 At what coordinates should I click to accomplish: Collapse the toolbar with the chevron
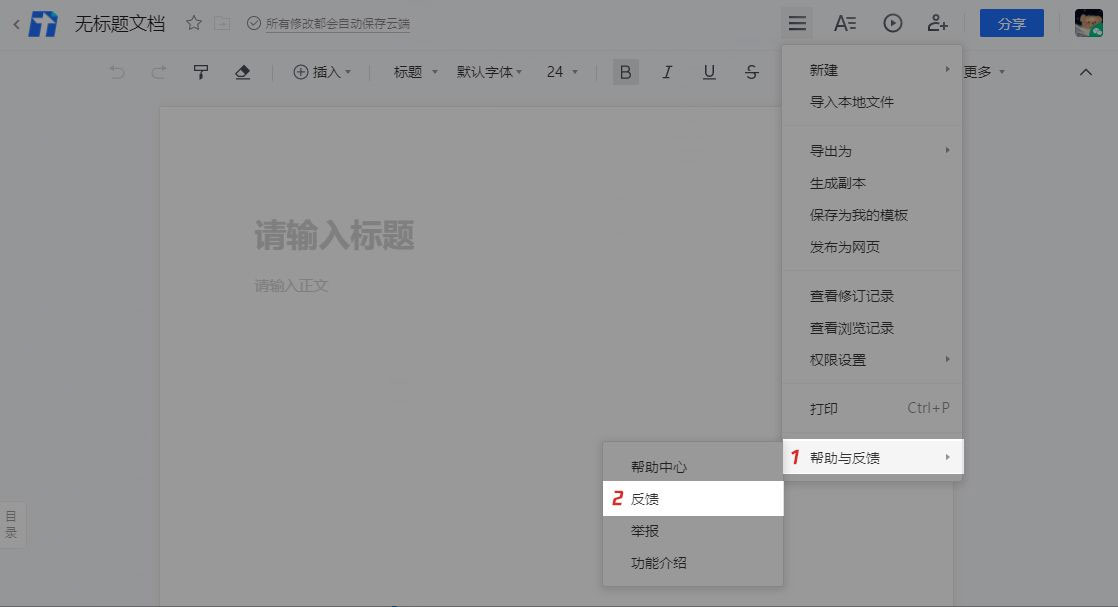1085,71
